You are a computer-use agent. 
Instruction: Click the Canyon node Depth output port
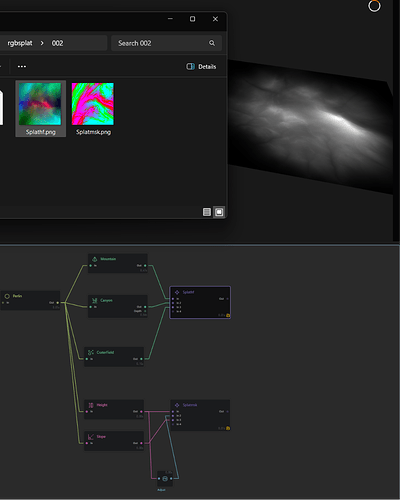pyautogui.click(x=145, y=311)
